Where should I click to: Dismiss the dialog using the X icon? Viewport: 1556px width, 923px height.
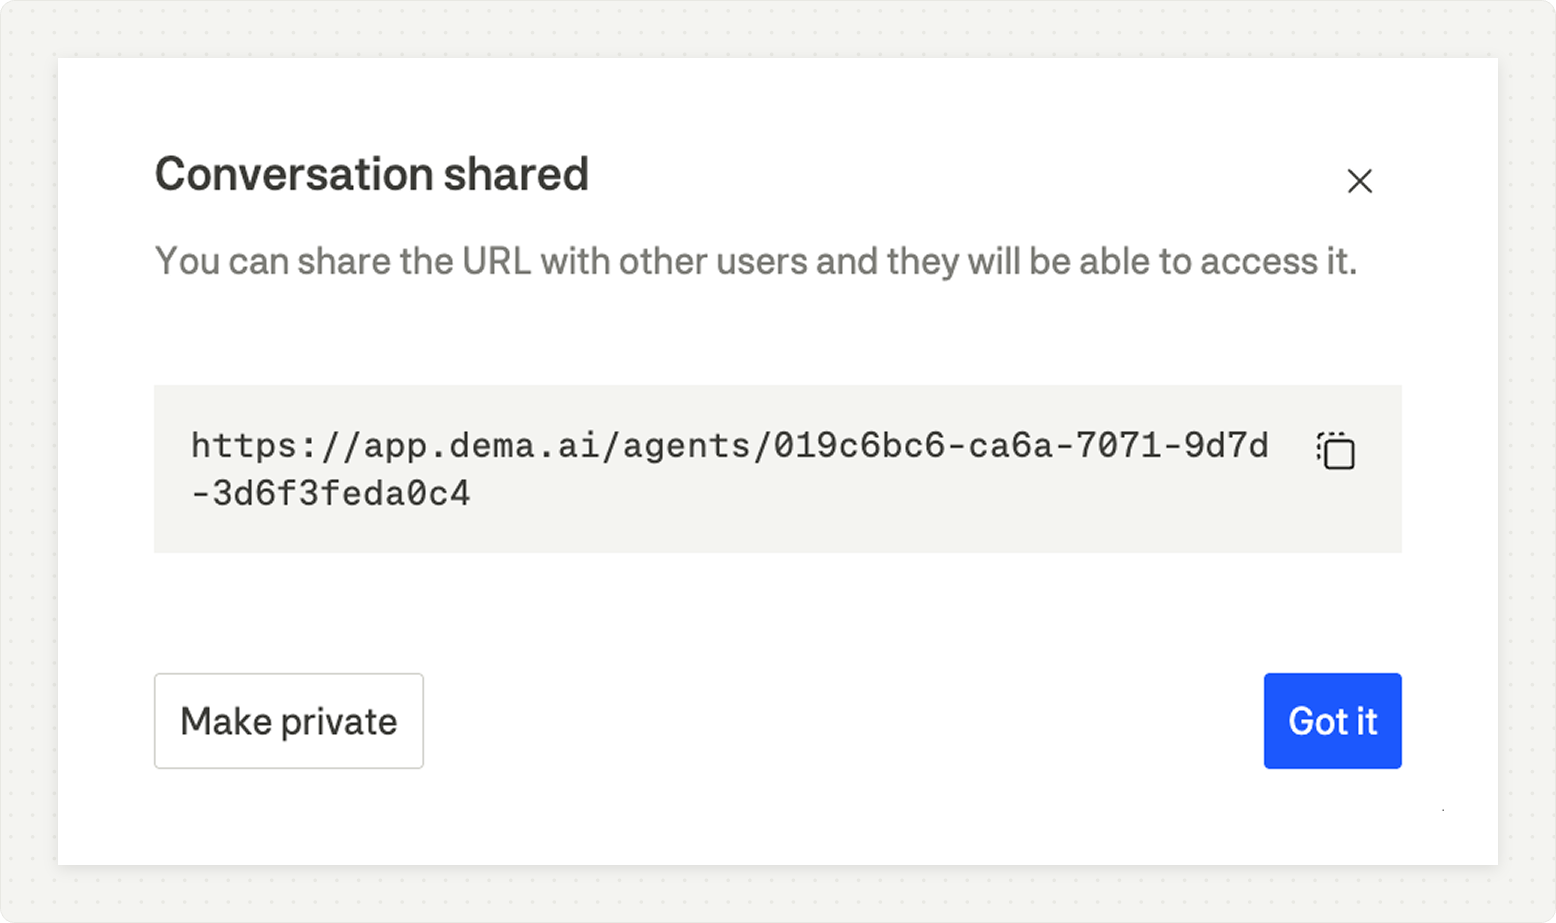point(1359,181)
